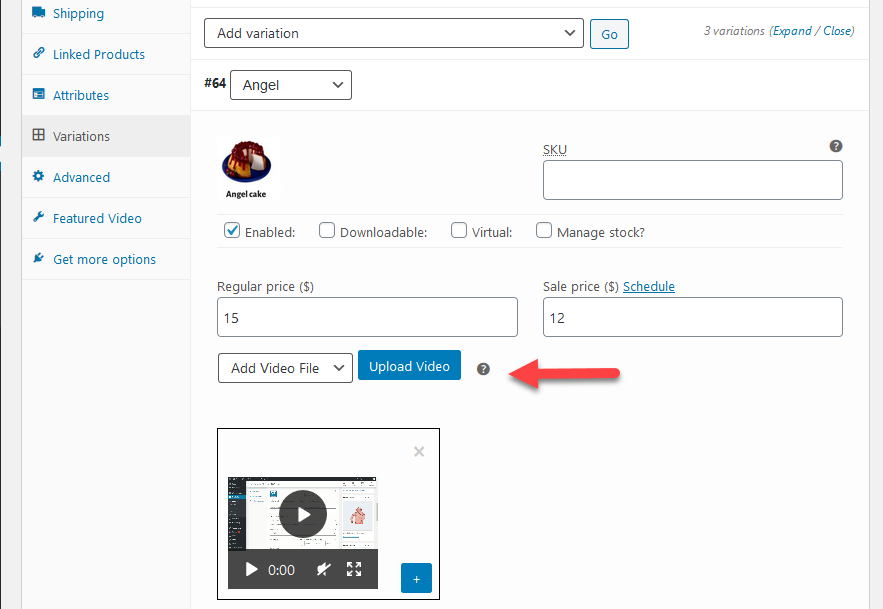Click the Advanced star icon
This screenshot has height=609, width=883.
coord(37,177)
